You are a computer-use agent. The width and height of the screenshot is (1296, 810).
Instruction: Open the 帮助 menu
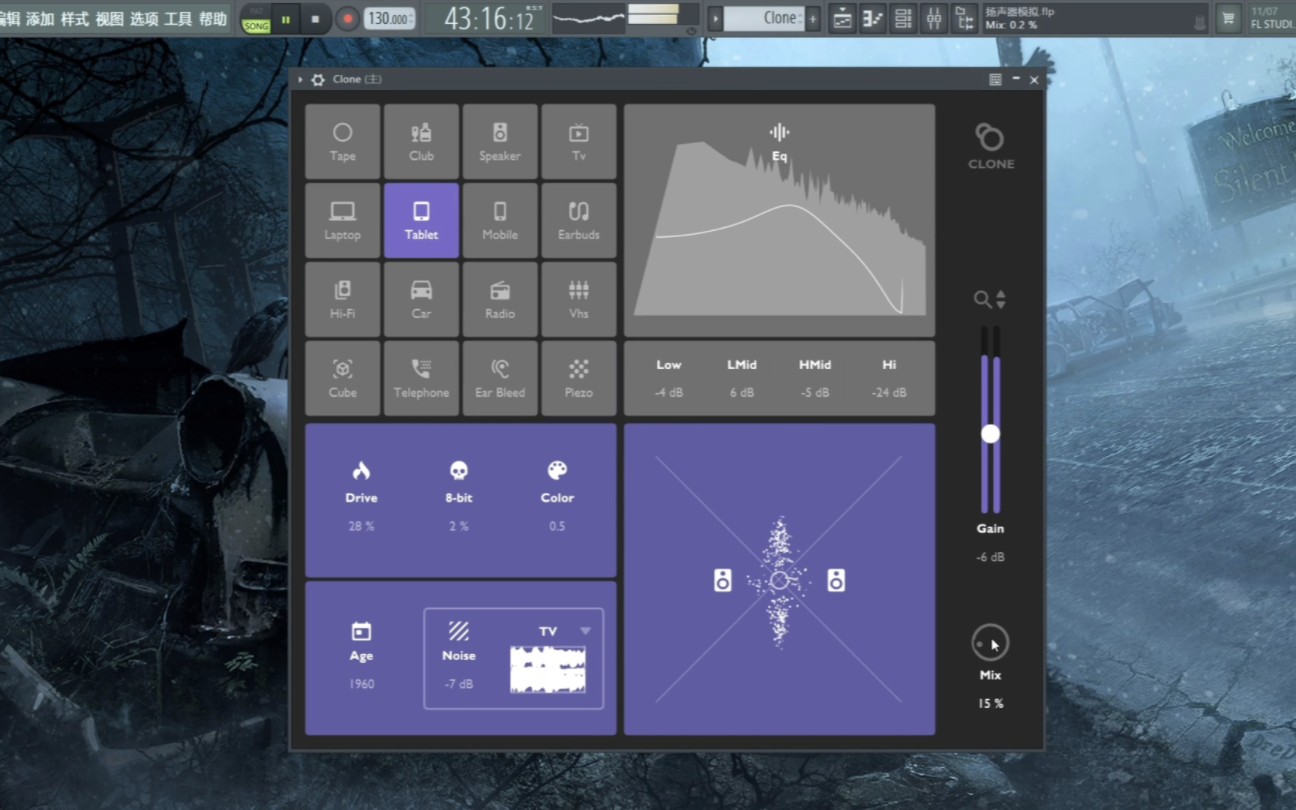pyautogui.click(x=213, y=17)
